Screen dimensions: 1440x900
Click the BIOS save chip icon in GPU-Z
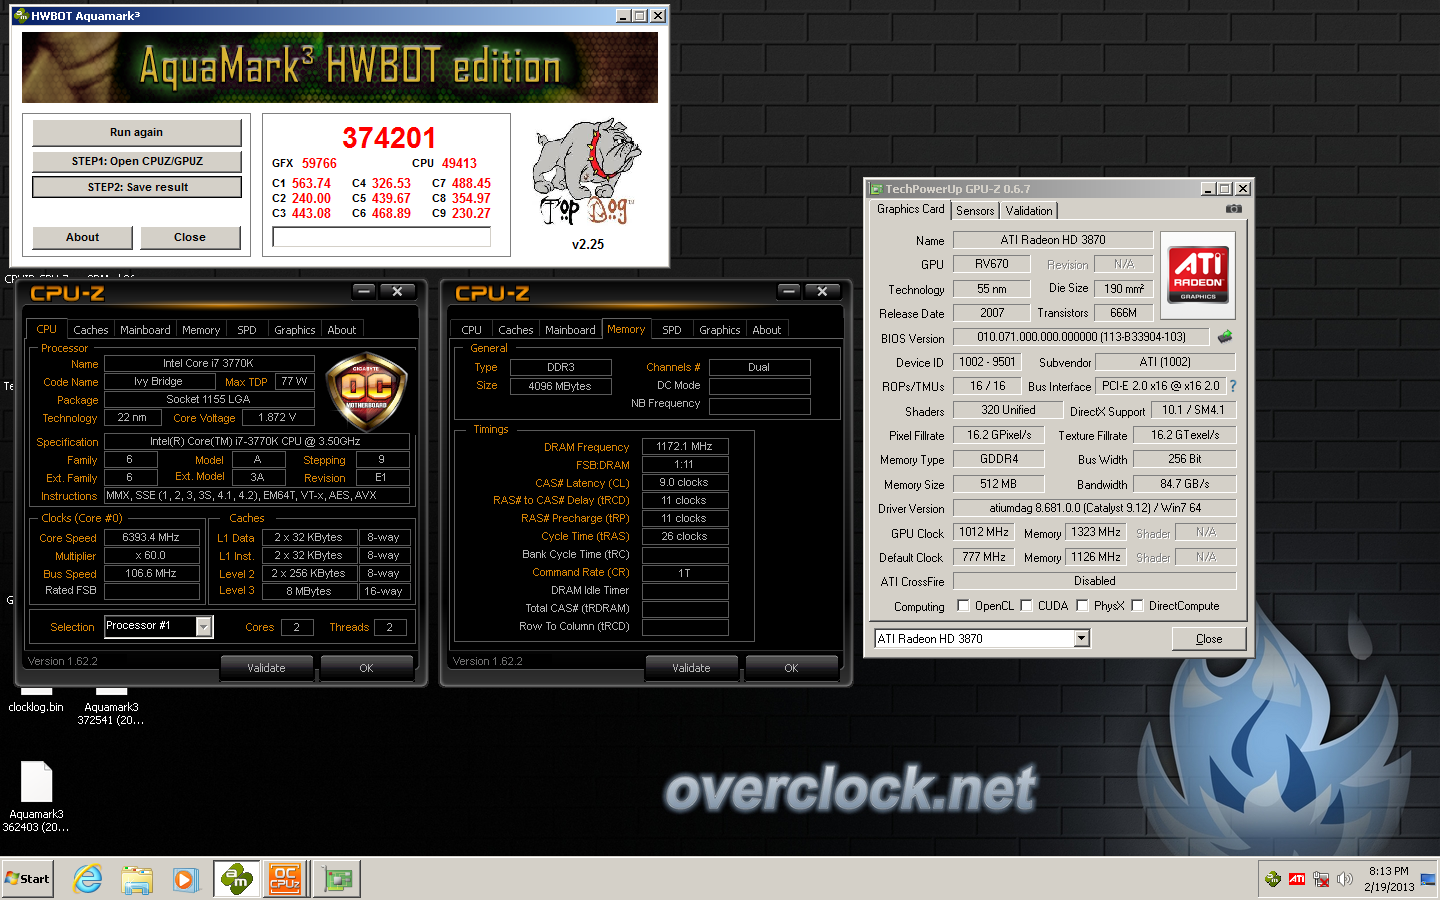(x=1225, y=337)
